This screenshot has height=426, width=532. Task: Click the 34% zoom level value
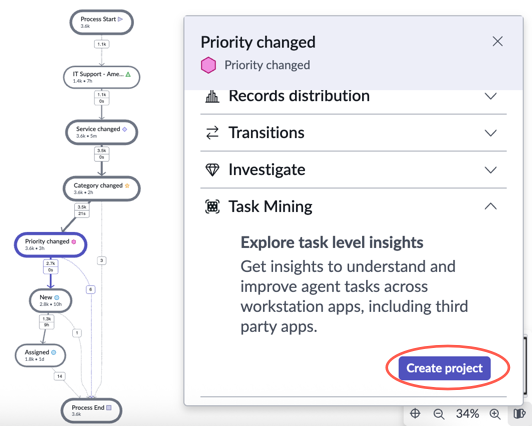pyautogui.click(x=467, y=414)
